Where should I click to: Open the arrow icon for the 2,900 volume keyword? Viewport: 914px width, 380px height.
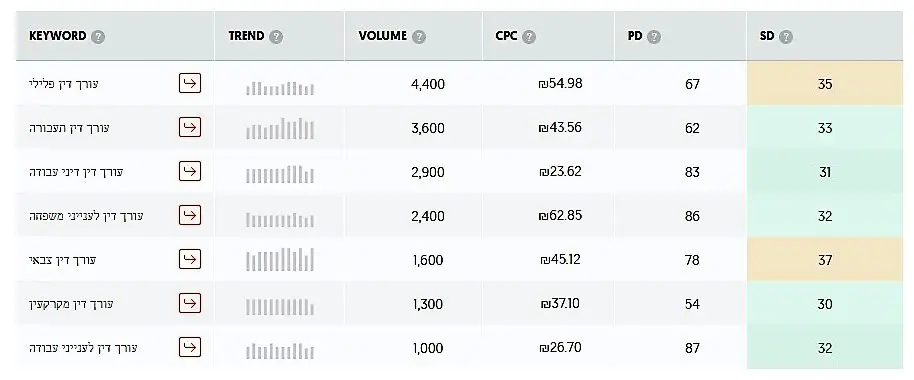(190, 171)
